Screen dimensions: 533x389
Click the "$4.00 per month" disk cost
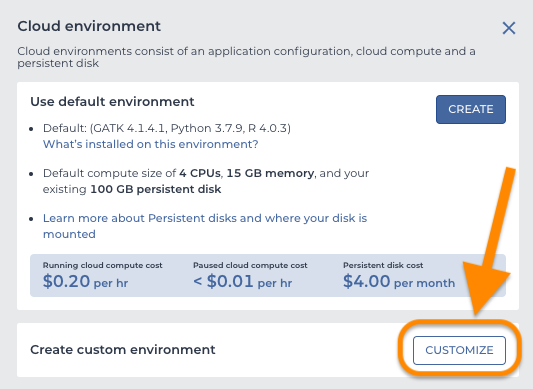pyautogui.click(x=399, y=282)
